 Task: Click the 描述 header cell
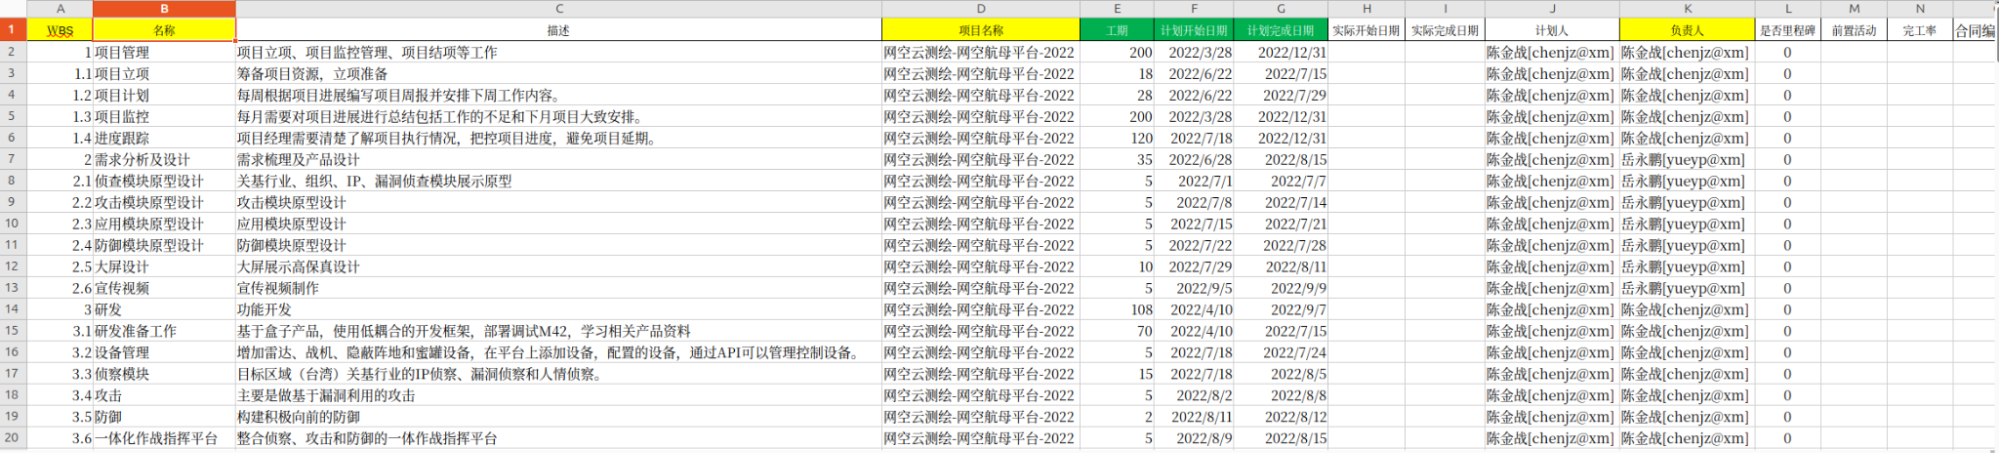pos(558,30)
